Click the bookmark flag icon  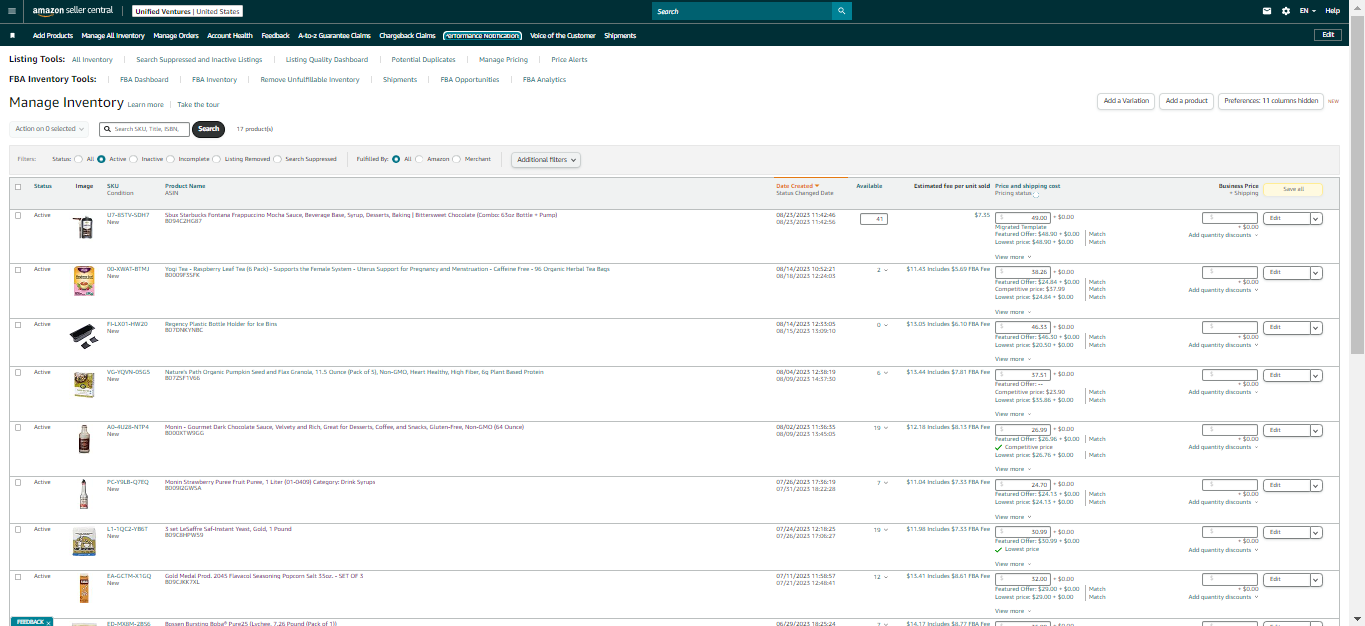[x=12, y=35]
